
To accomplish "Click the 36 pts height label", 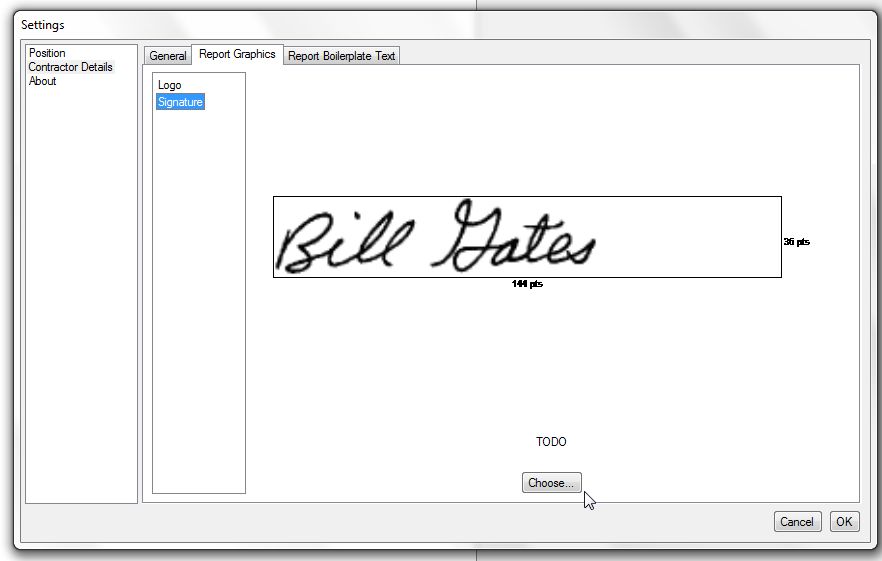I will pyautogui.click(x=796, y=241).
